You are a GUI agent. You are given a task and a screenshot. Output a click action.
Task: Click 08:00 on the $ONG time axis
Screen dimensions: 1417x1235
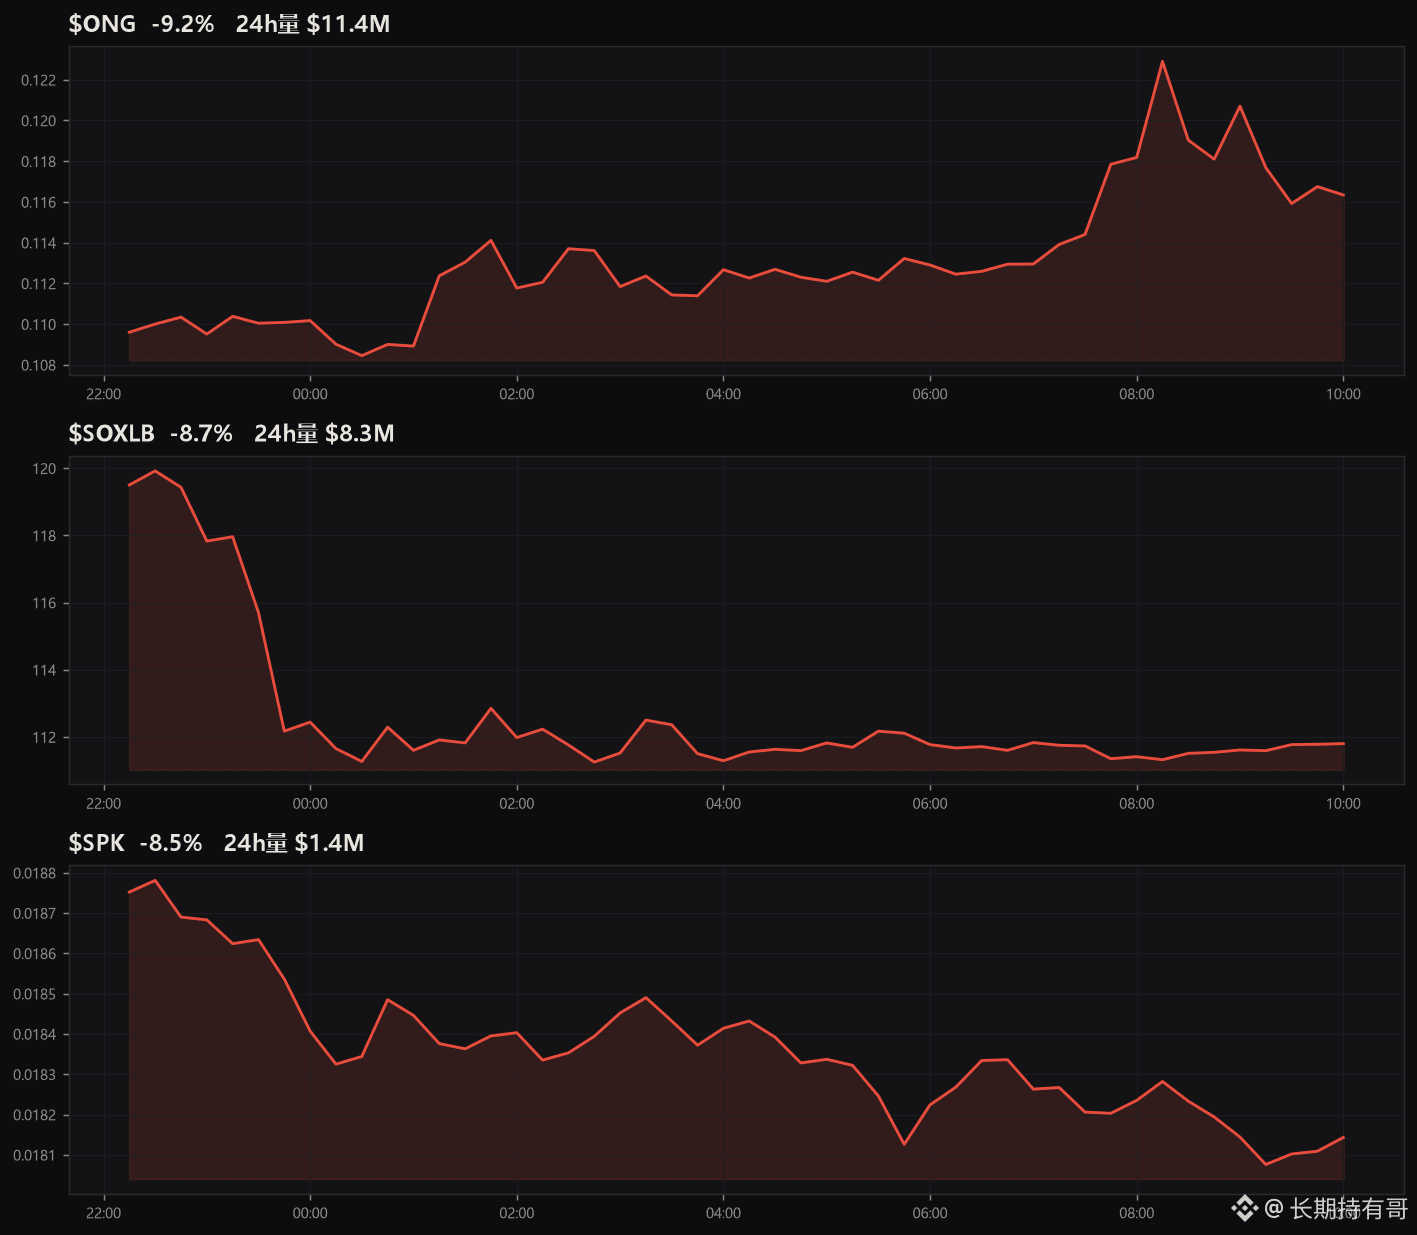1137,394
